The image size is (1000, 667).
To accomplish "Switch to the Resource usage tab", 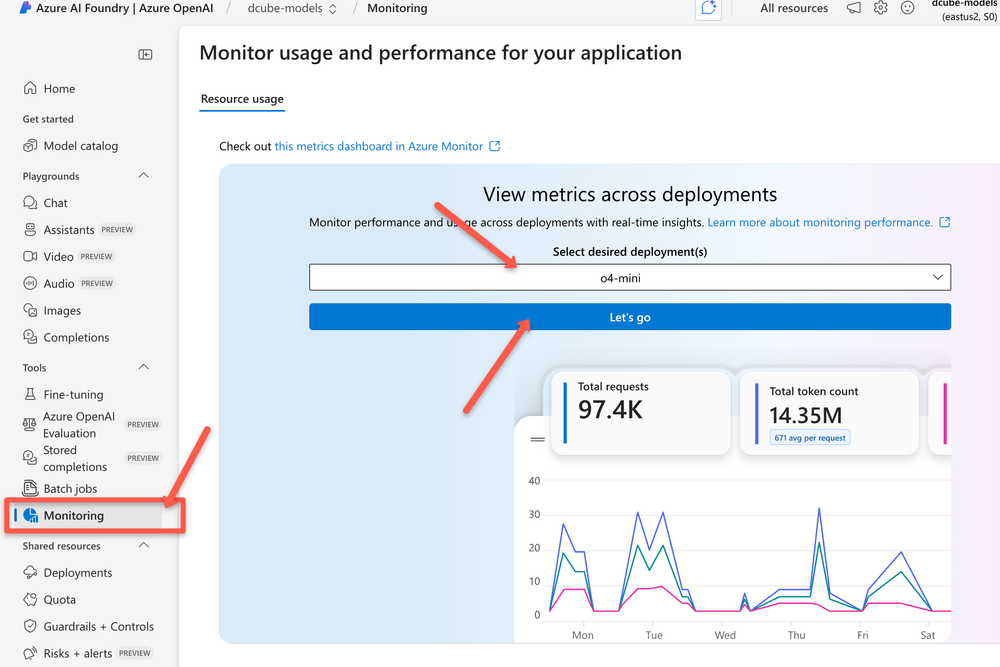I will click(x=242, y=99).
